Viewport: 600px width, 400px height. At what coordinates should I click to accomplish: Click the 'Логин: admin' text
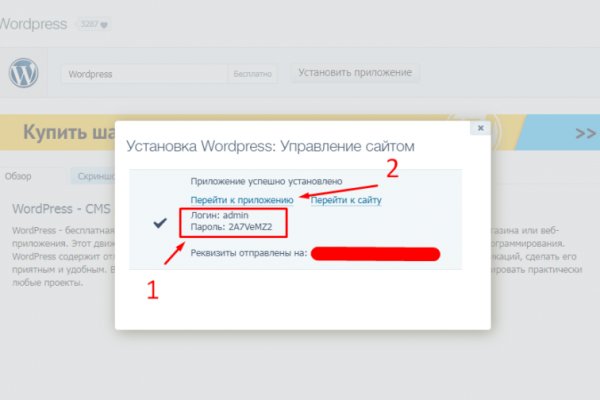point(222,215)
